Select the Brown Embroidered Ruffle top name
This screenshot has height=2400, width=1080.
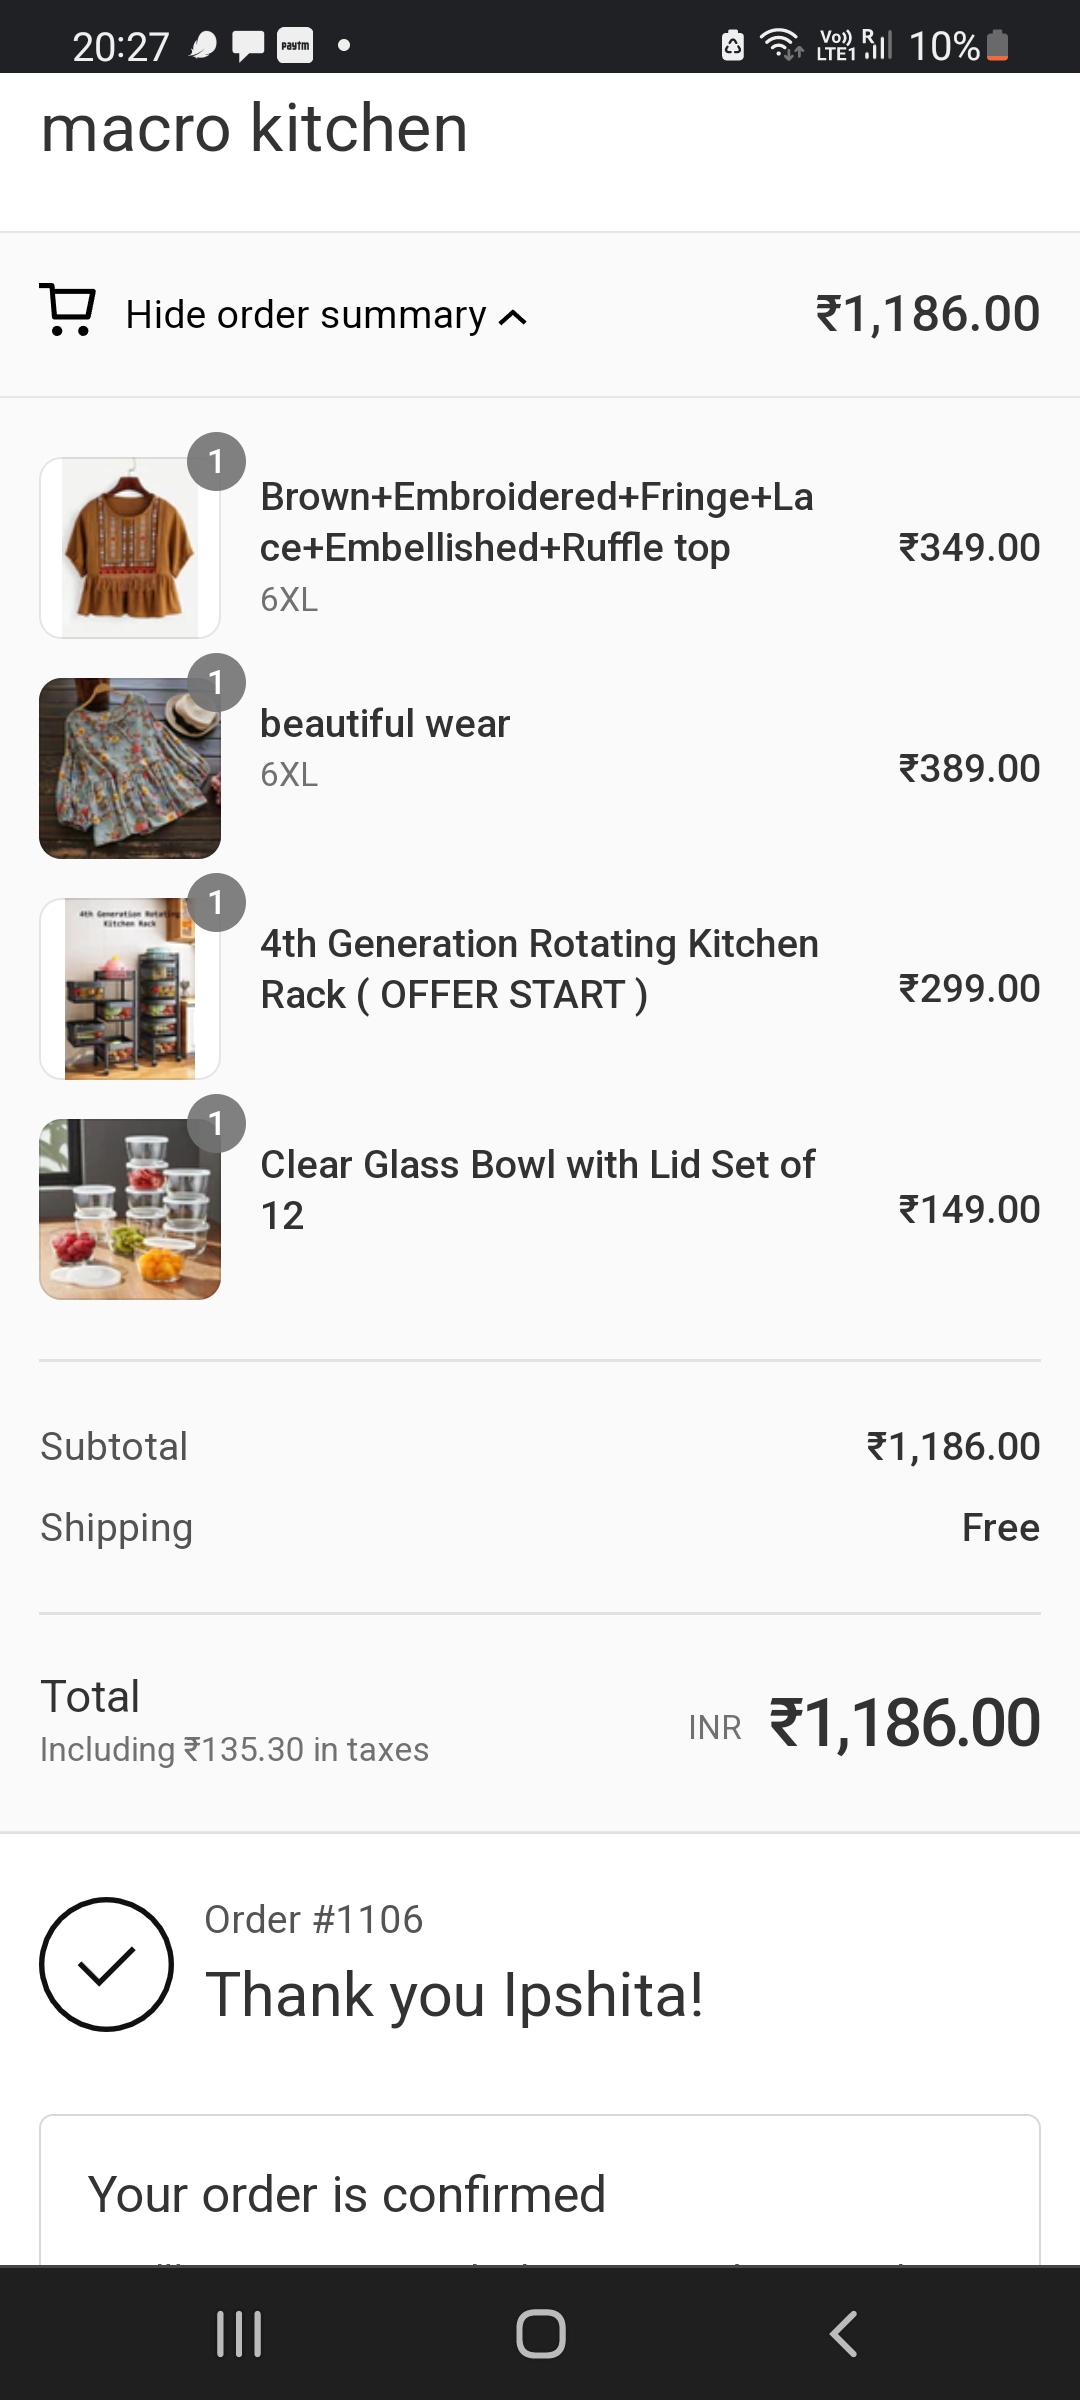click(x=537, y=522)
